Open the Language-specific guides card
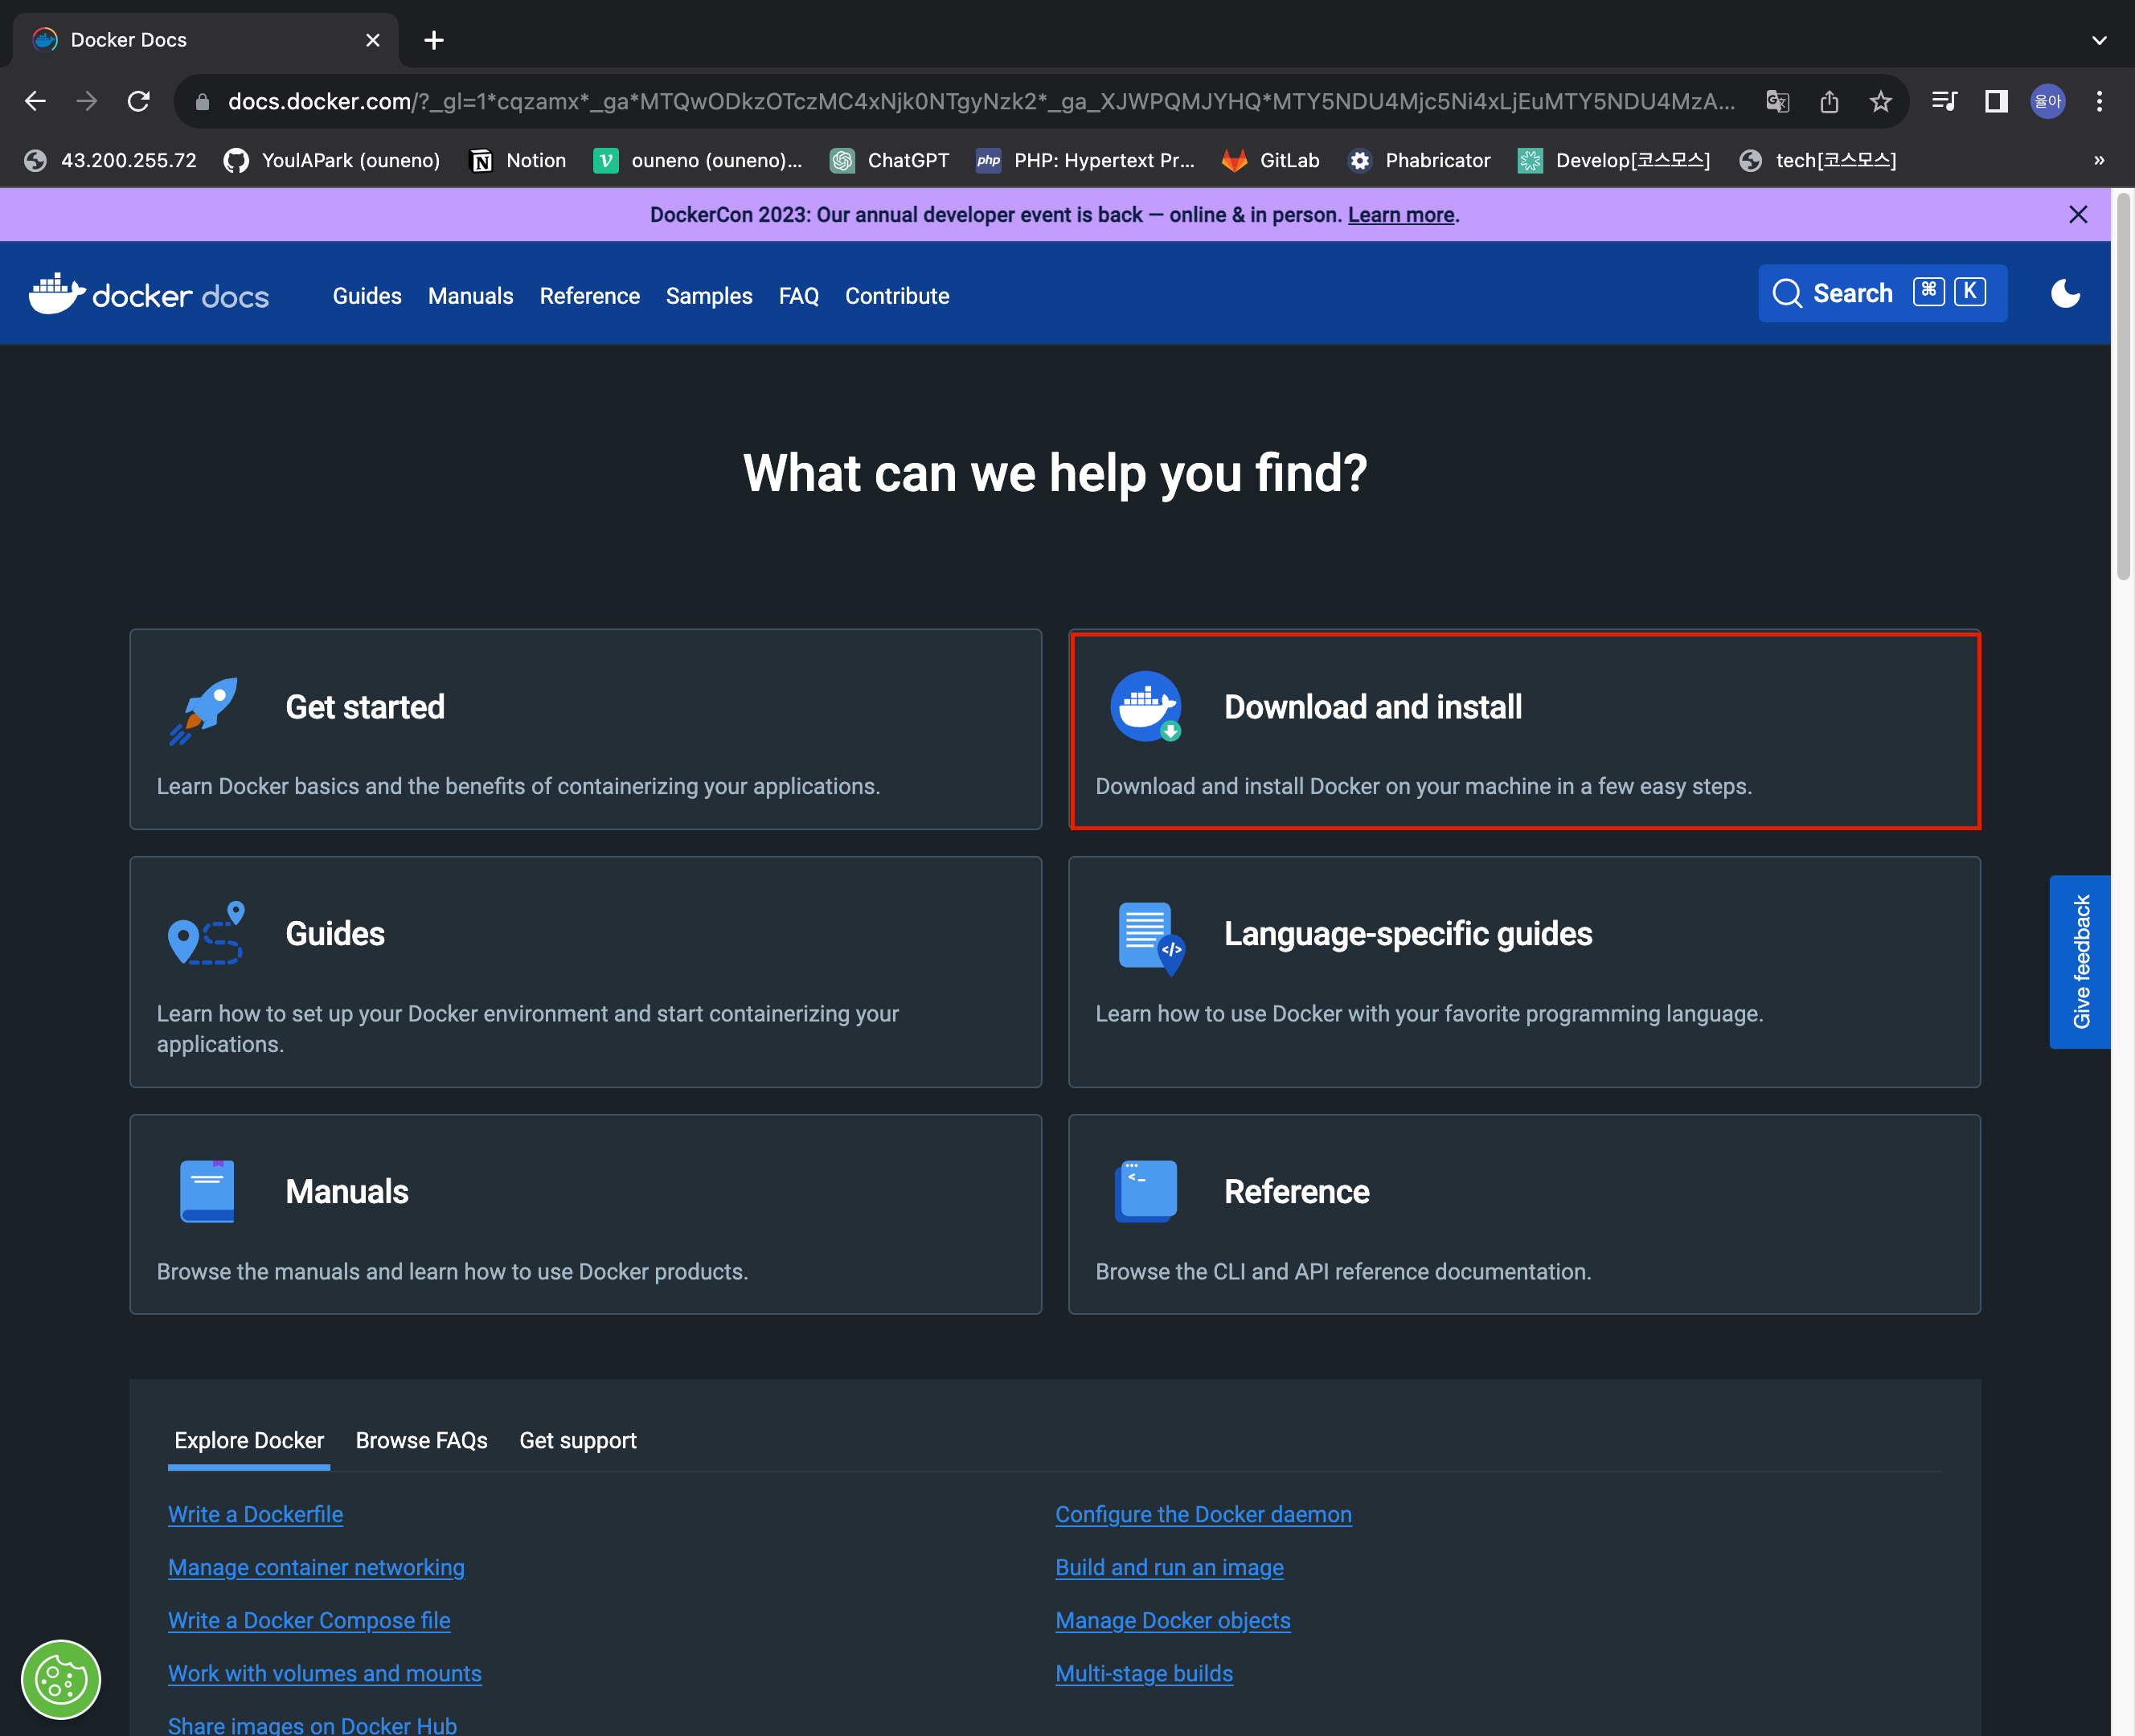This screenshot has height=1736, width=2135. tap(1524, 971)
